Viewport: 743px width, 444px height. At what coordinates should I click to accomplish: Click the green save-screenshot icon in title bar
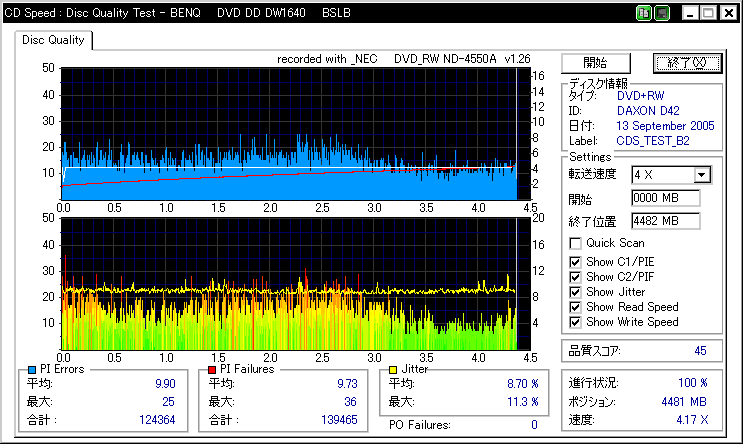point(662,13)
